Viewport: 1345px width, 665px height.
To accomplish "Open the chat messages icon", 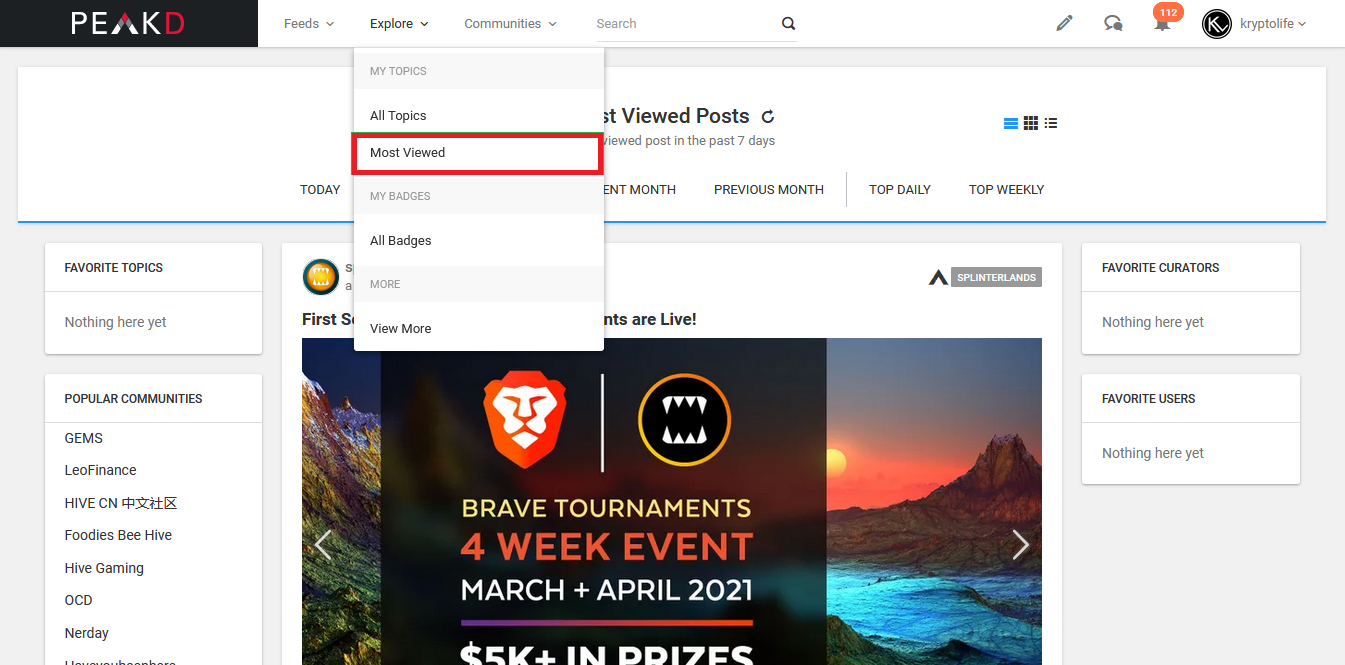I will [1113, 23].
